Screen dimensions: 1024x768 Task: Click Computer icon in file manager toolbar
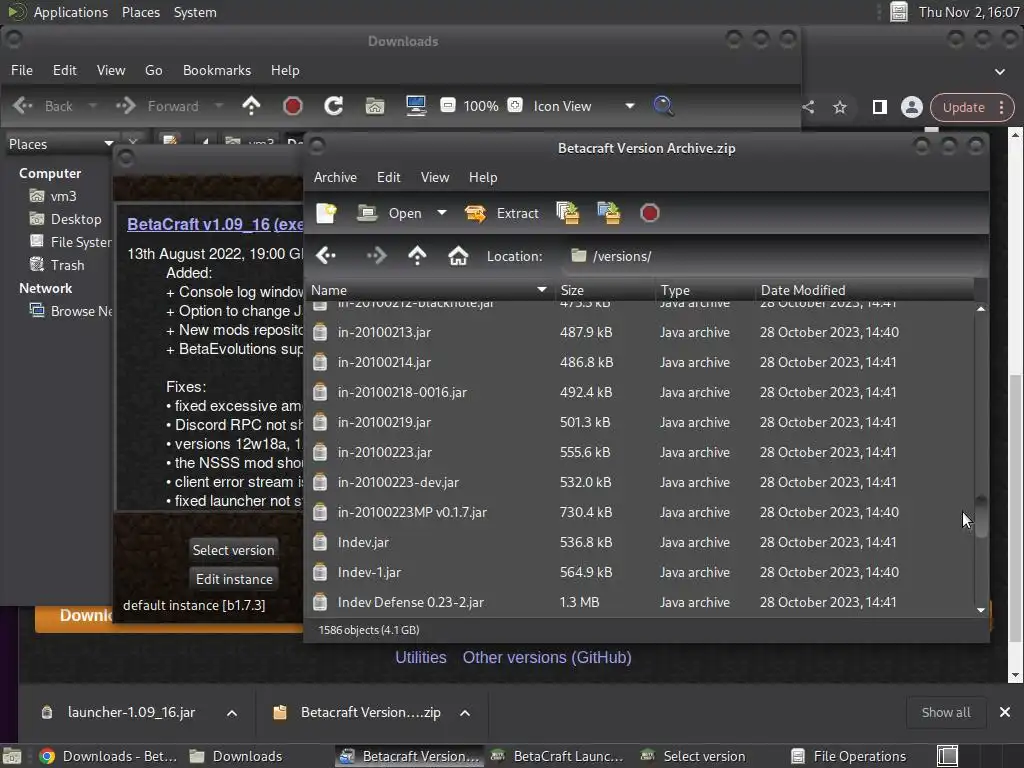(416, 106)
